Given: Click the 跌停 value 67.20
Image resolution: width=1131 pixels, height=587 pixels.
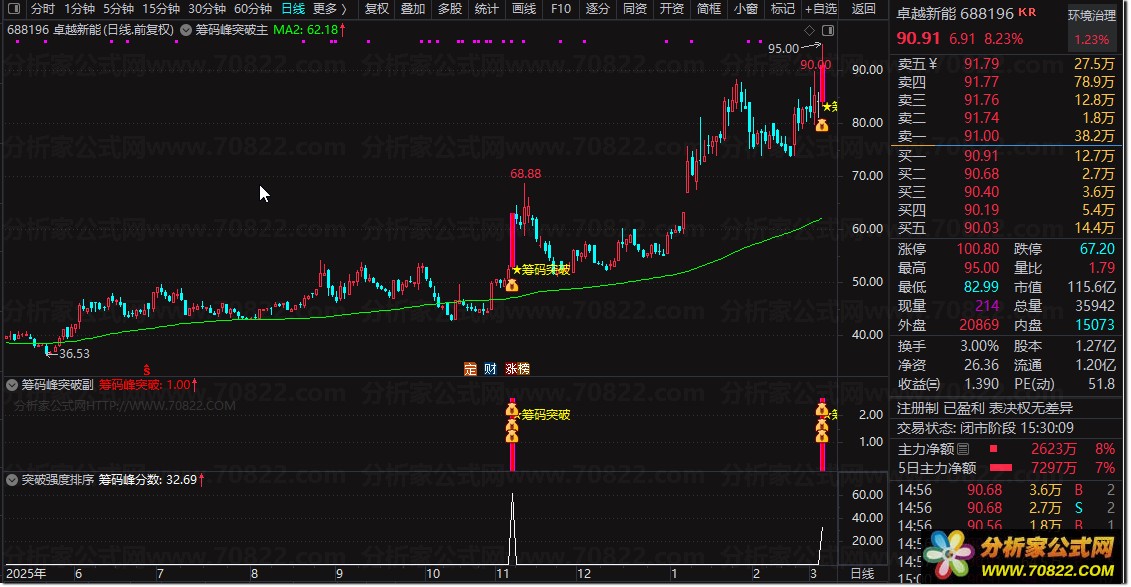Looking at the screenshot, I should point(1097,249).
